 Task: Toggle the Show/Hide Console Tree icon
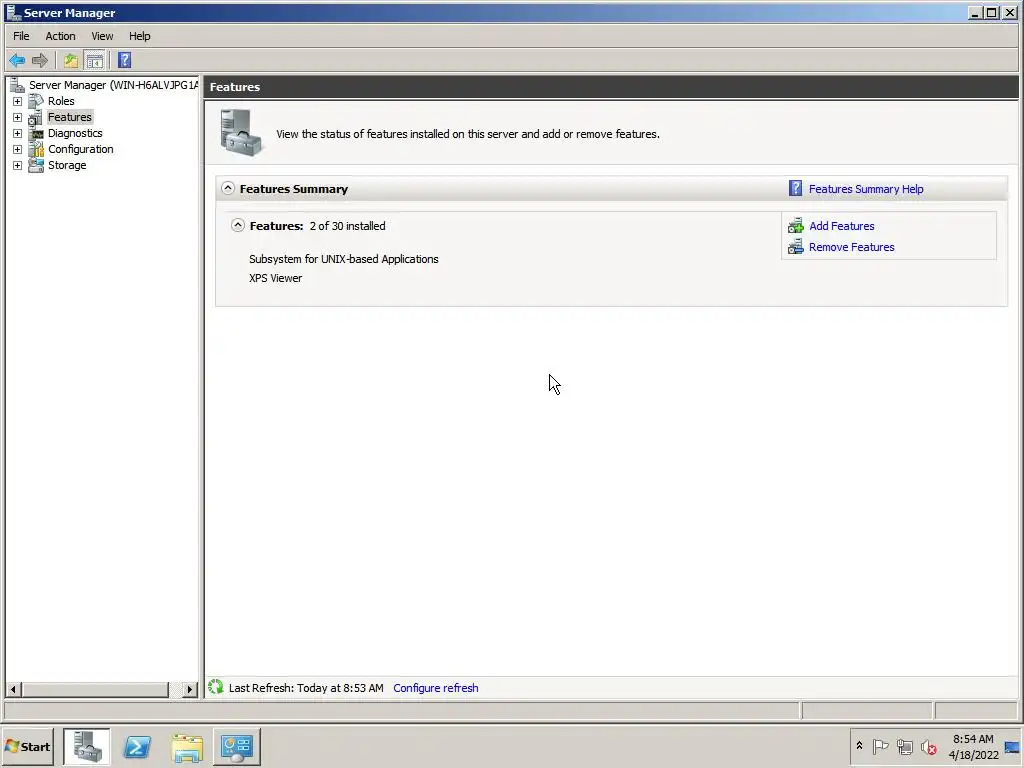[95, 61]
